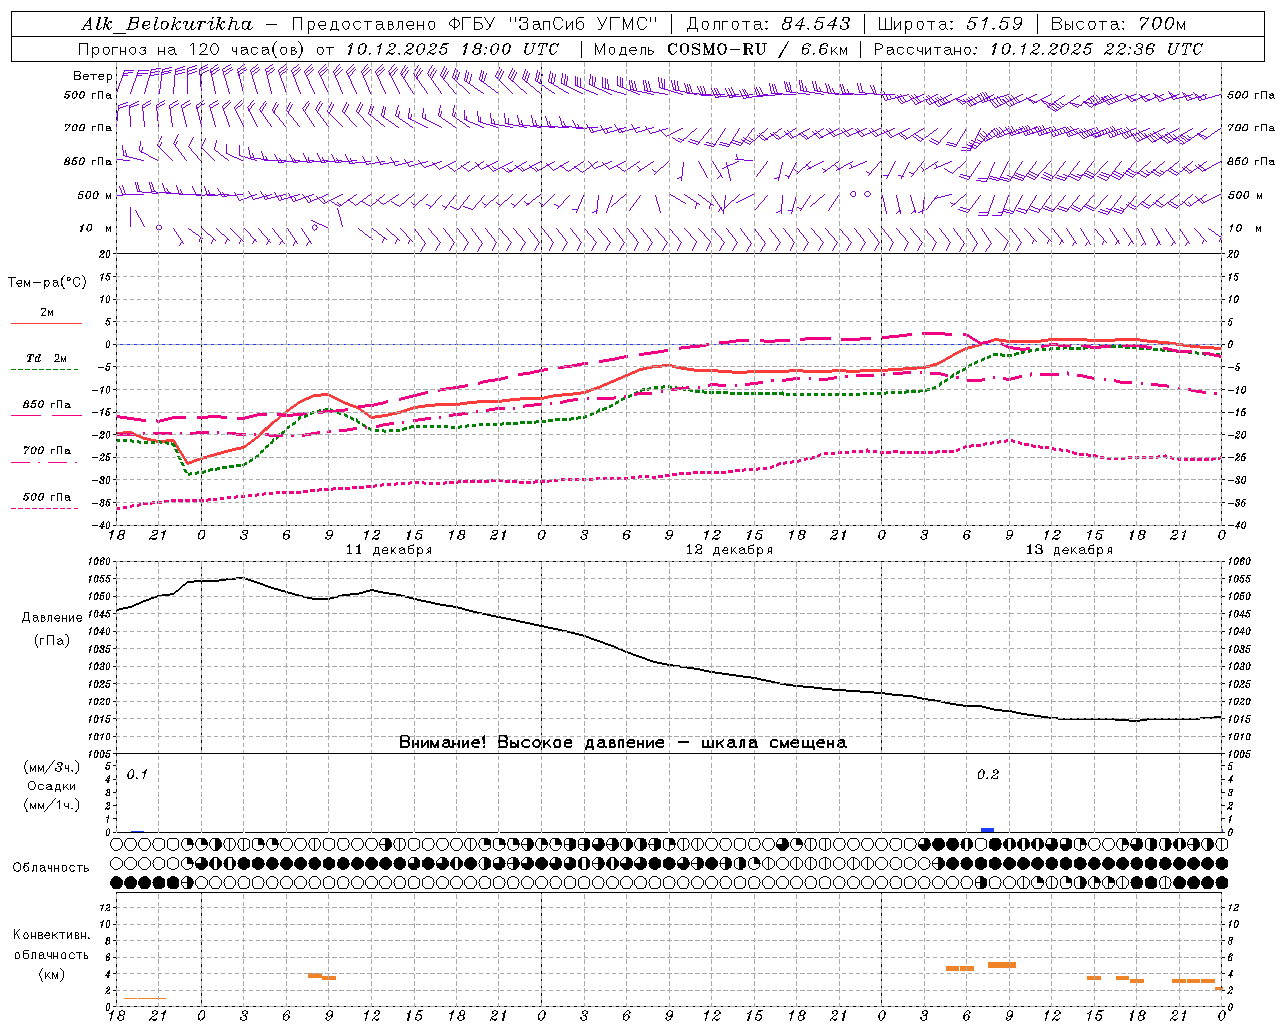Click the (гПа) pressure unit label
The height and width of the screenshot is (1024, 1280).
coord(52,640)
